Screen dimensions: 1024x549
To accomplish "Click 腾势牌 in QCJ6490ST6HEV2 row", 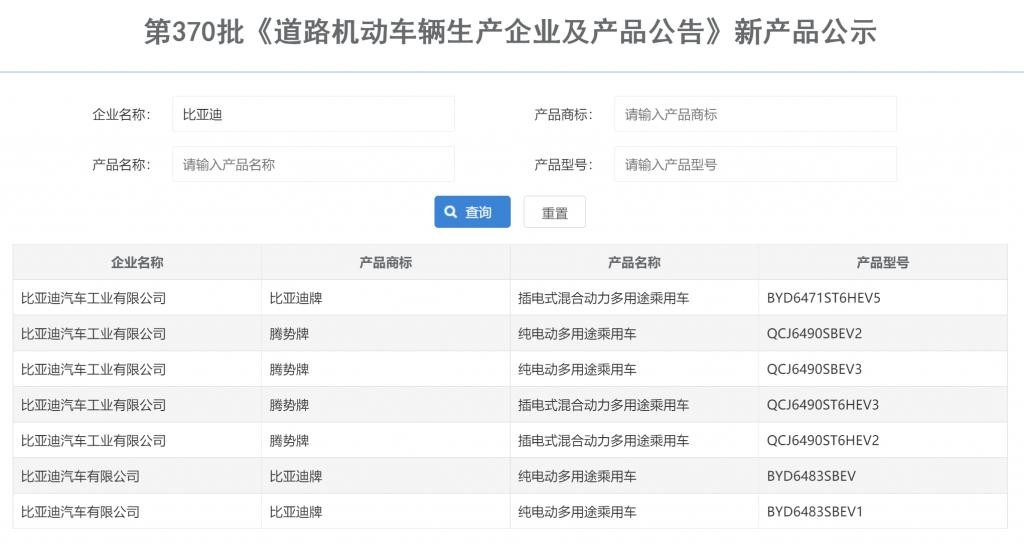I will (289, 441).
